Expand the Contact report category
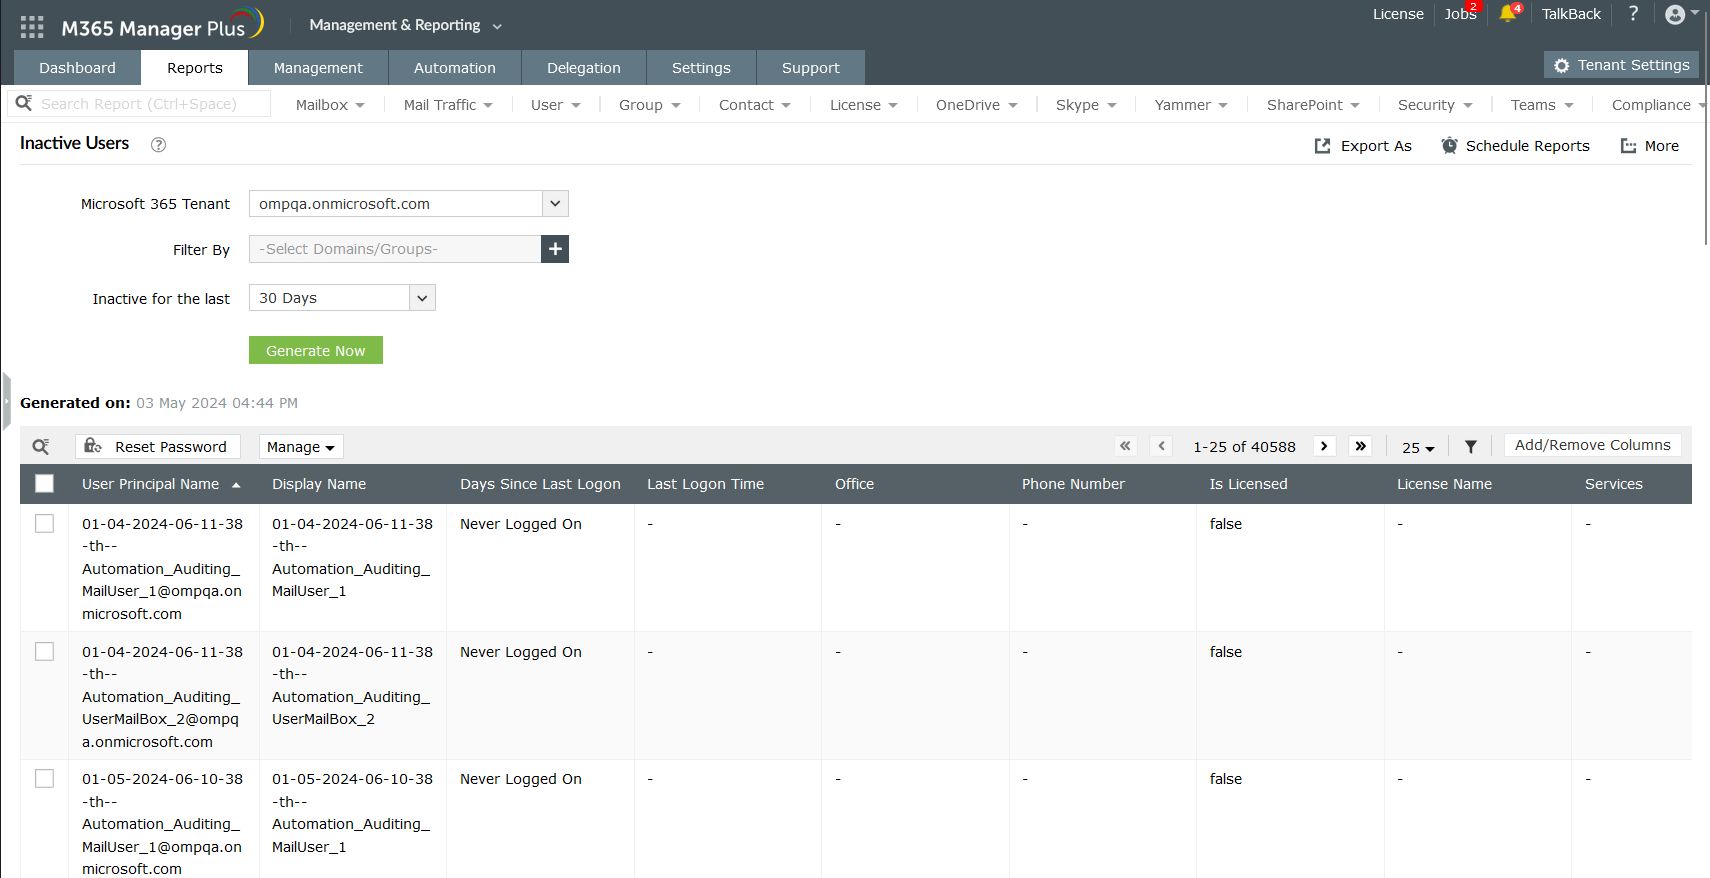This screenshot has width=1710, height=878. point(755,105)
